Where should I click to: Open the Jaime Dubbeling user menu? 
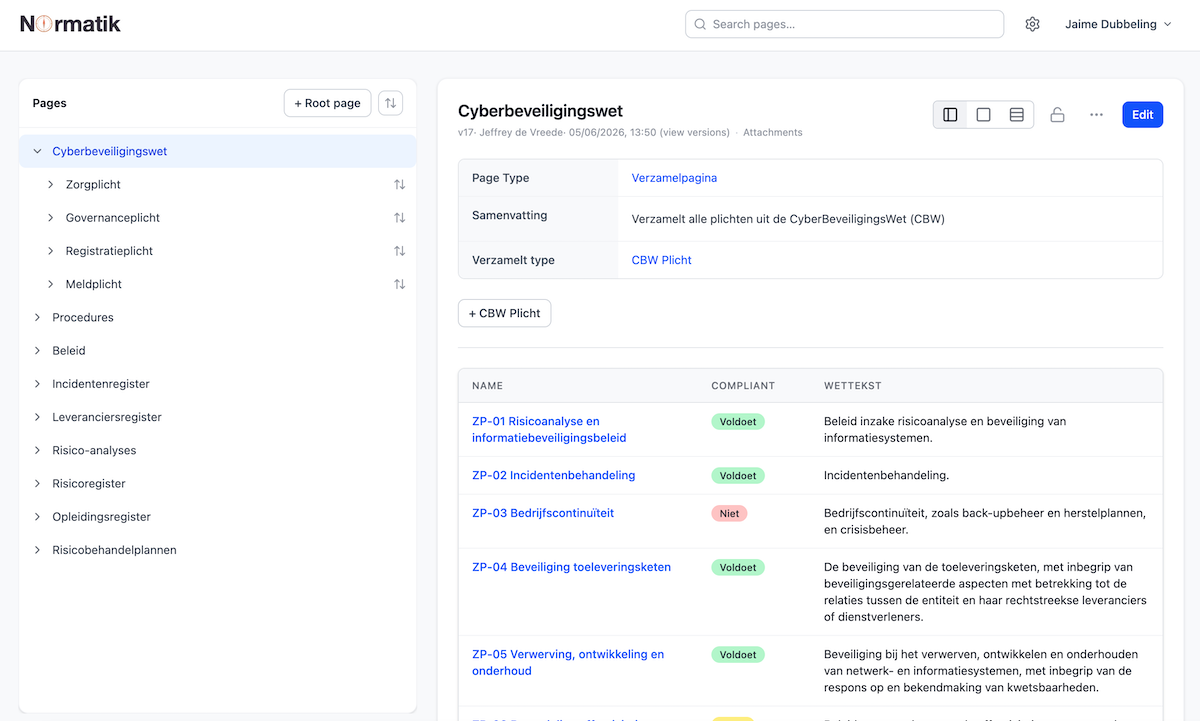[1118, 24]
